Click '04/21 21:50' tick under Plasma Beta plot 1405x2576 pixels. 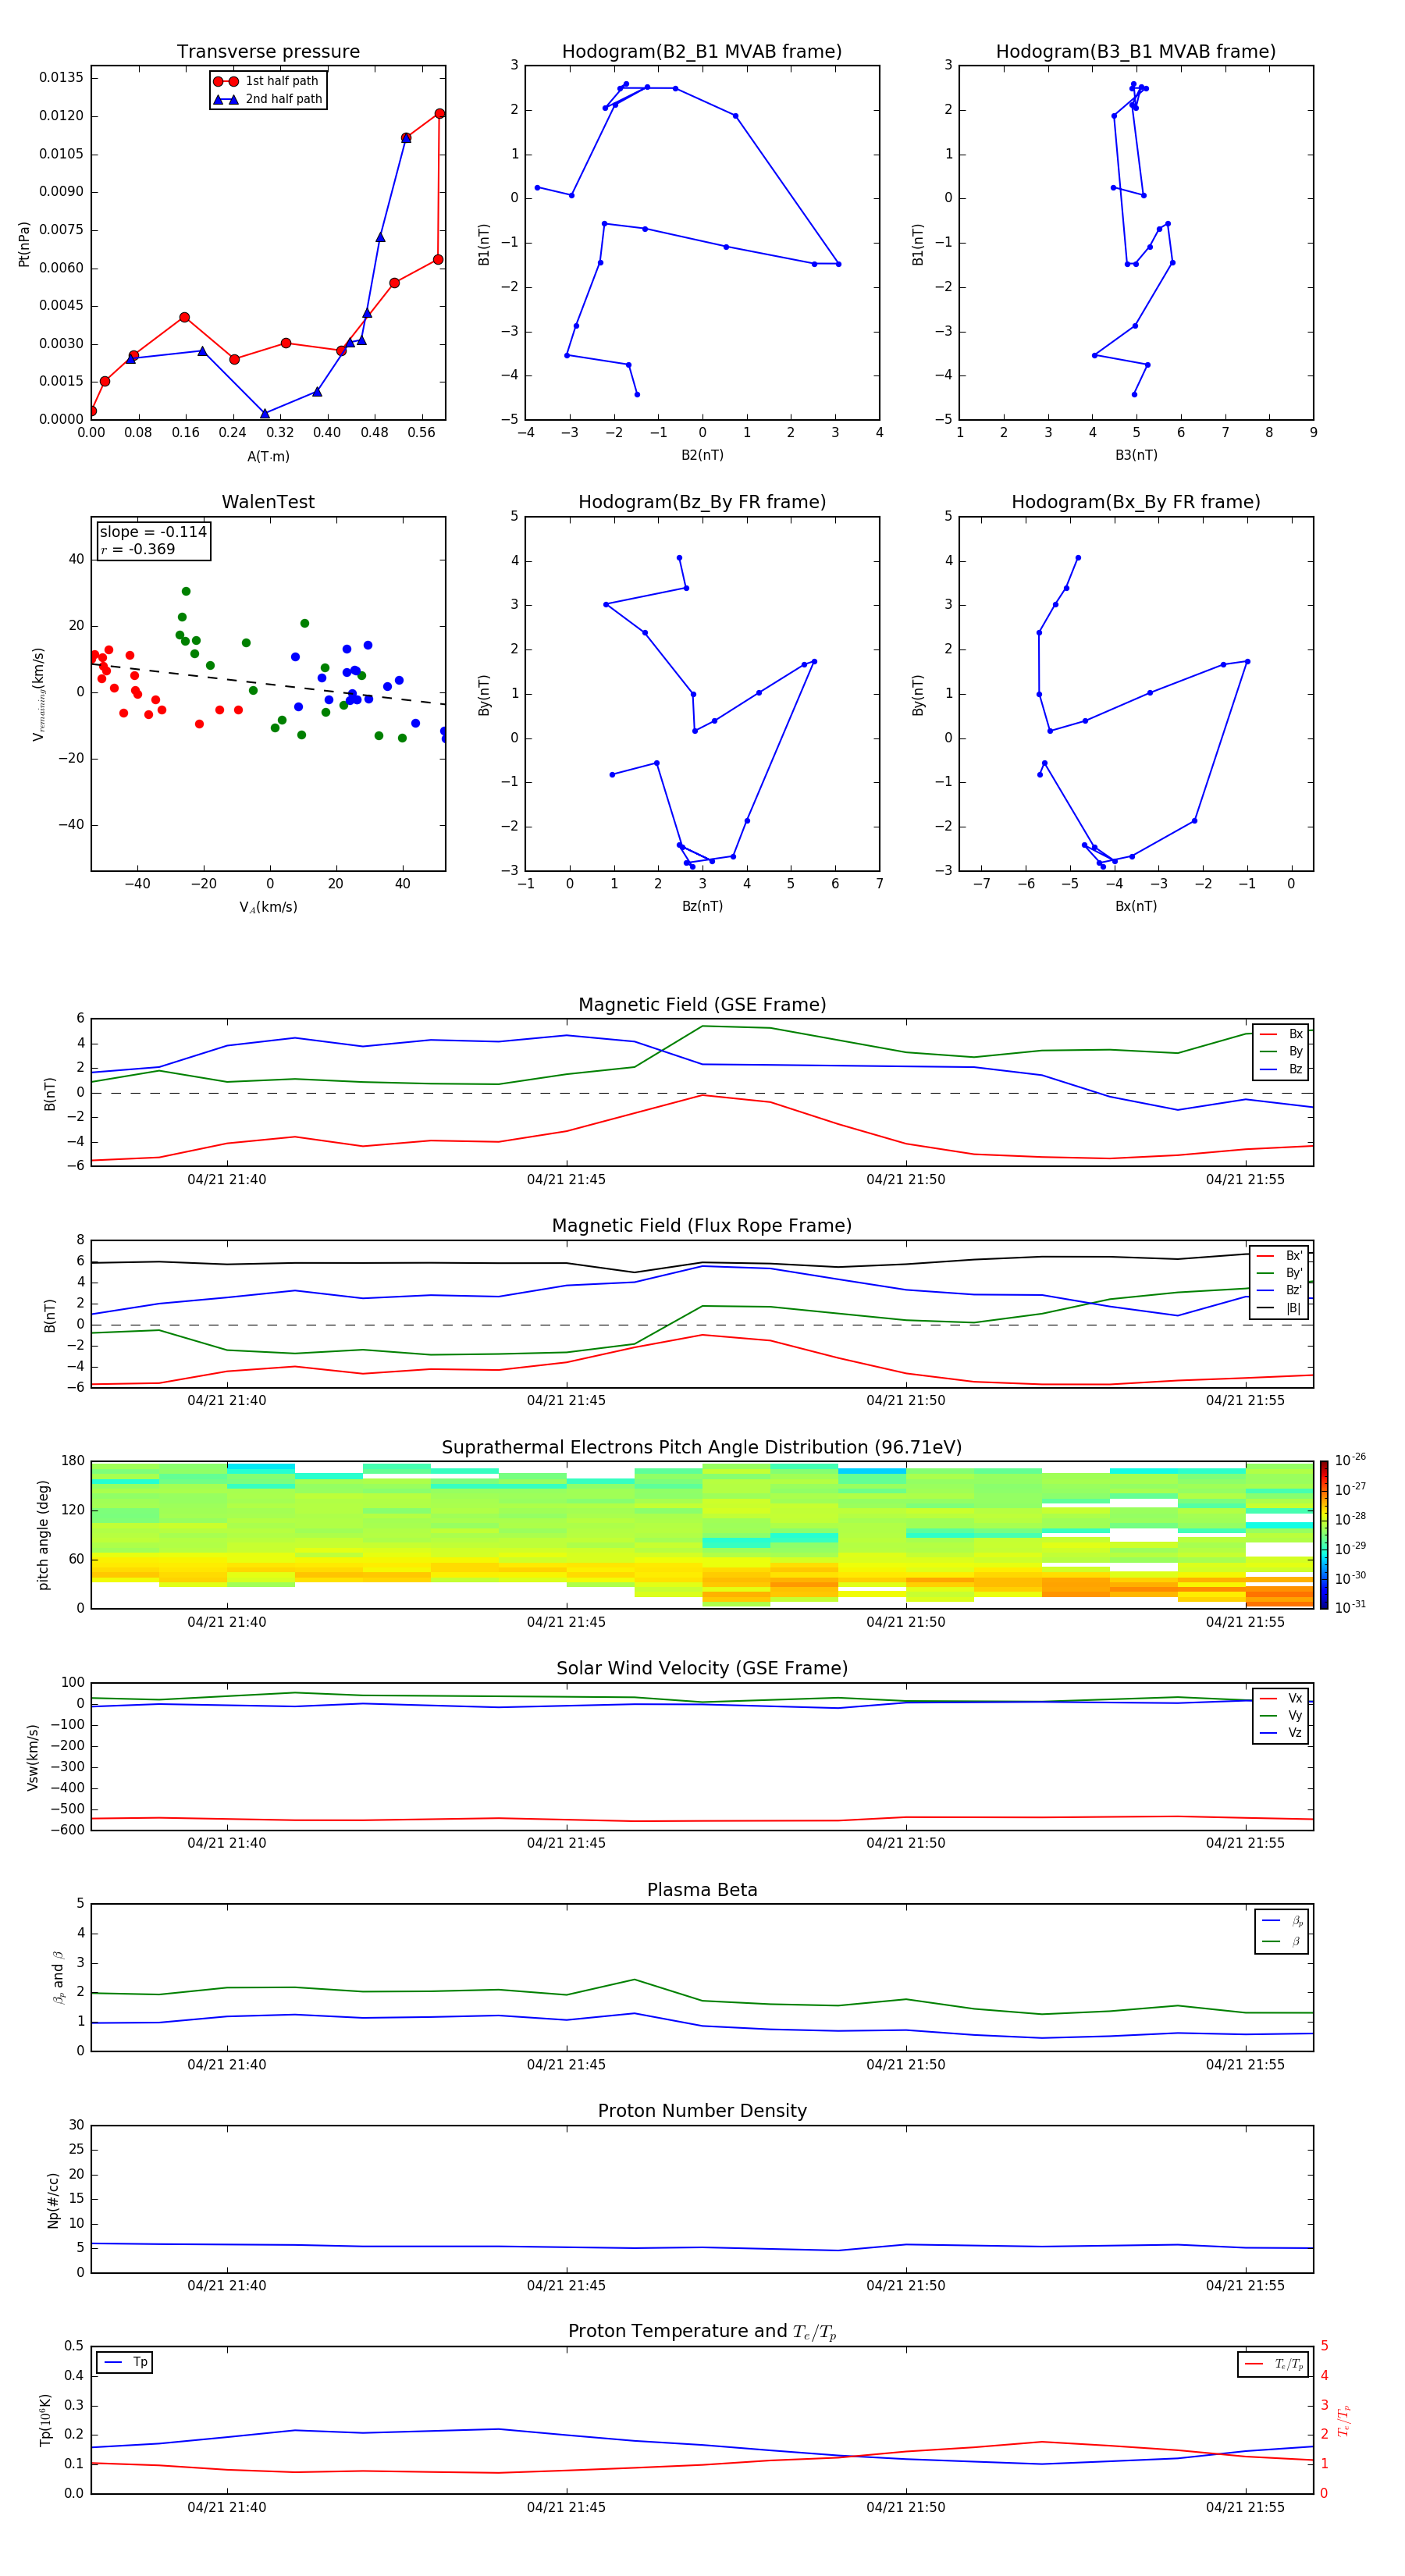point(906,2065)
